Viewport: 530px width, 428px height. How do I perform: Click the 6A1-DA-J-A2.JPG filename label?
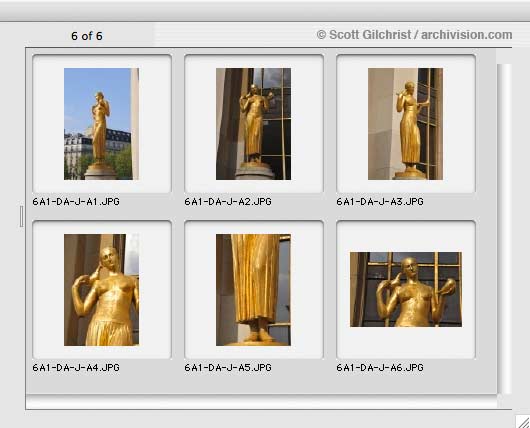[x=228, y=202]
